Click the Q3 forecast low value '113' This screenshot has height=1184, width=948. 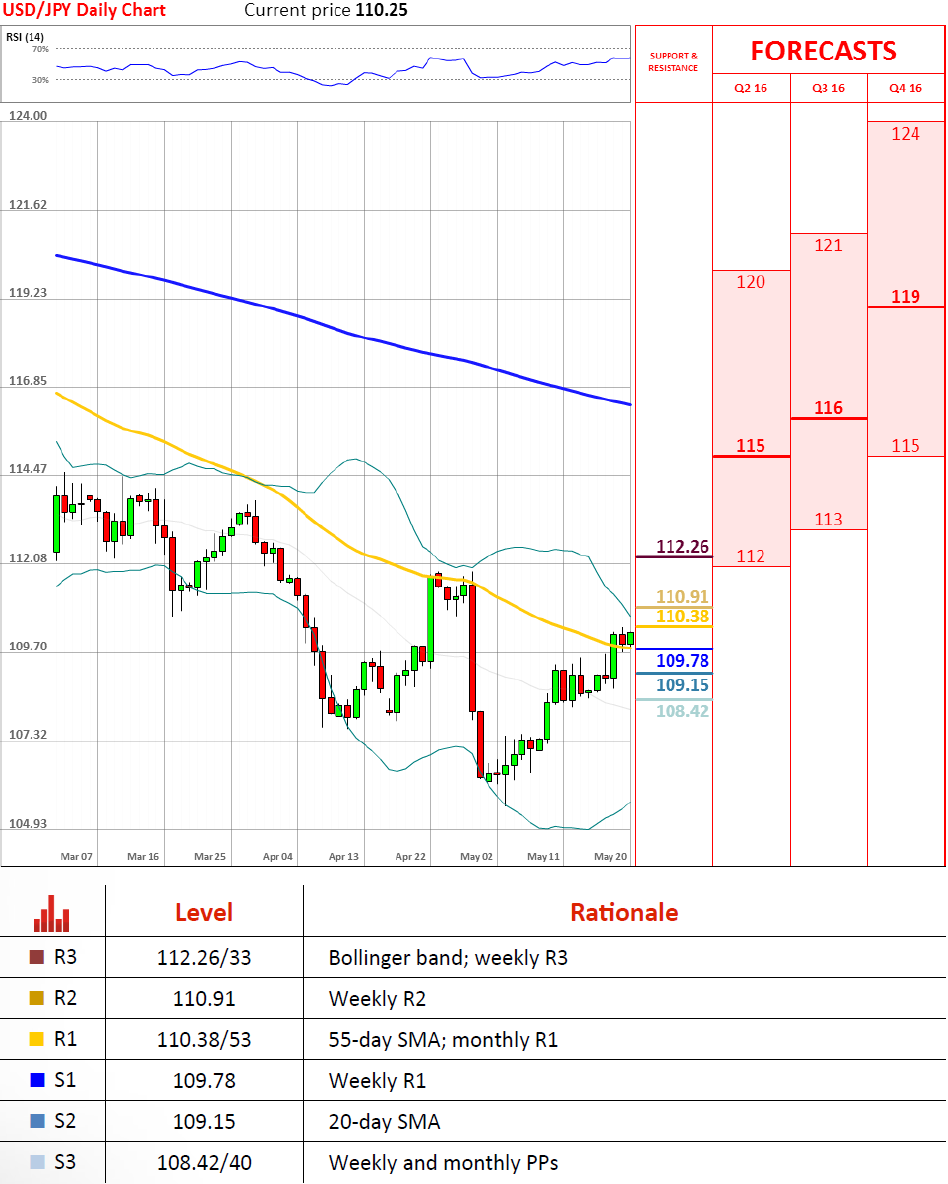(x=829, y=520)
